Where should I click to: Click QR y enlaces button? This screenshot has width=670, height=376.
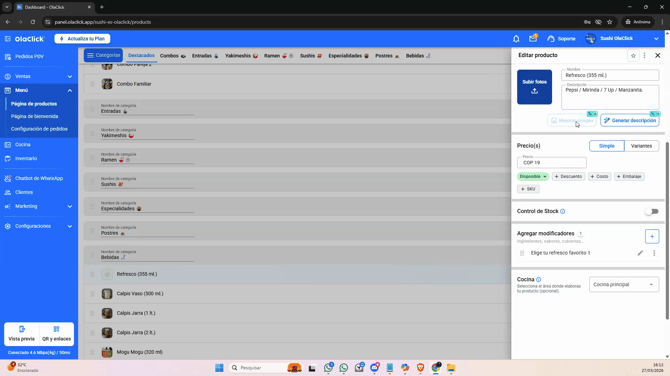coord(56,334)
